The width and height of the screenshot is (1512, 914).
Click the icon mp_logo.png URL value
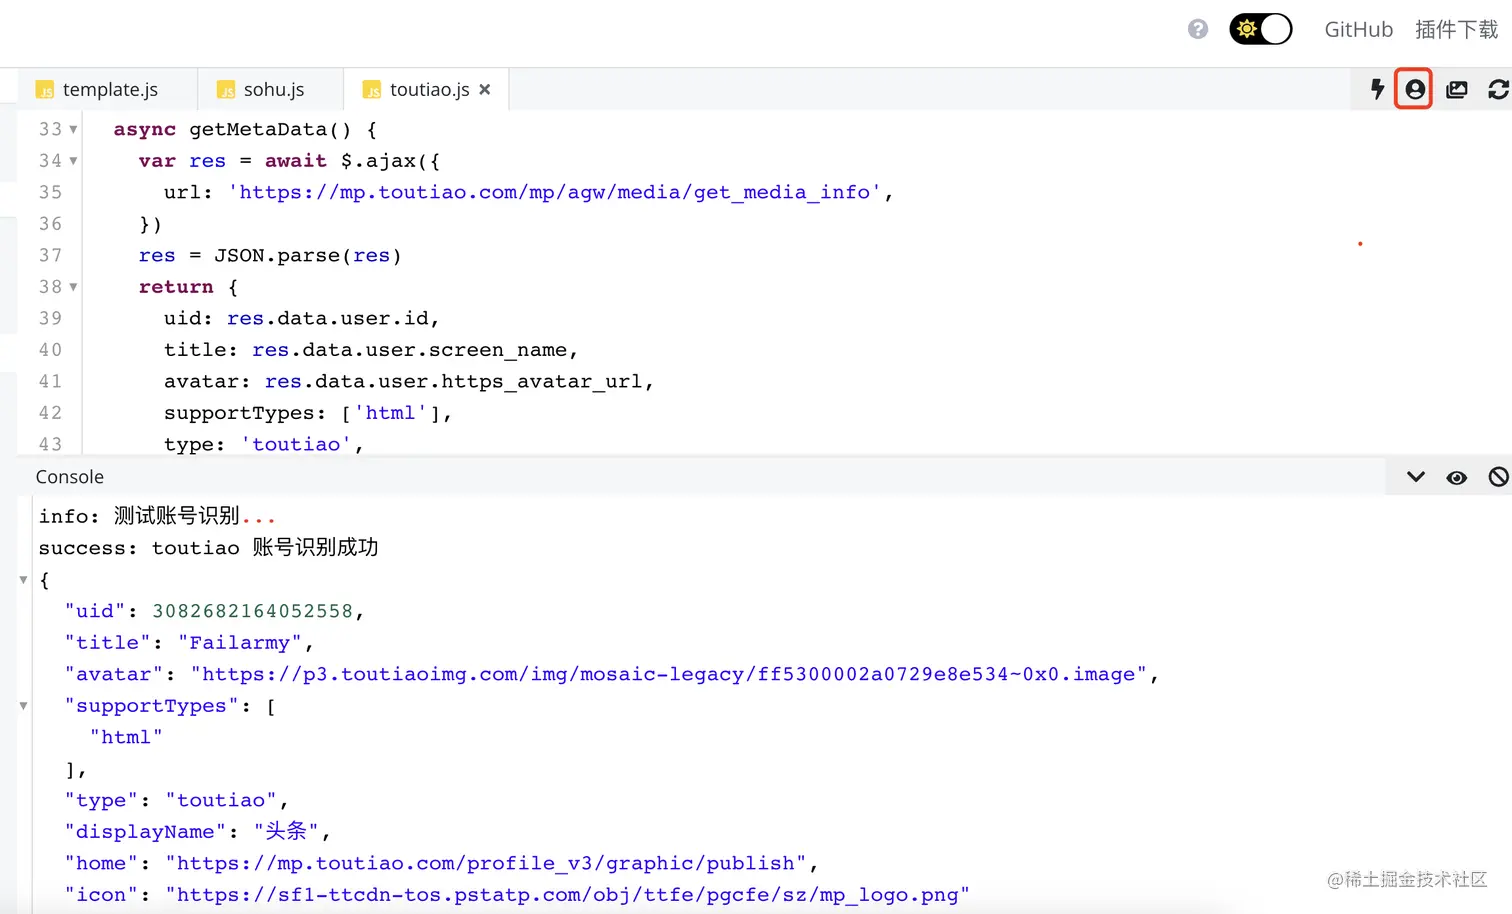[x=567, y=895]
